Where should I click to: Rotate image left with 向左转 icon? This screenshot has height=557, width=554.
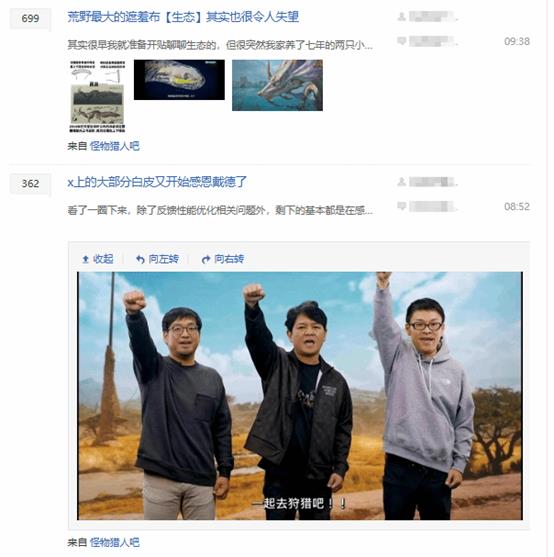click(140, 259)
